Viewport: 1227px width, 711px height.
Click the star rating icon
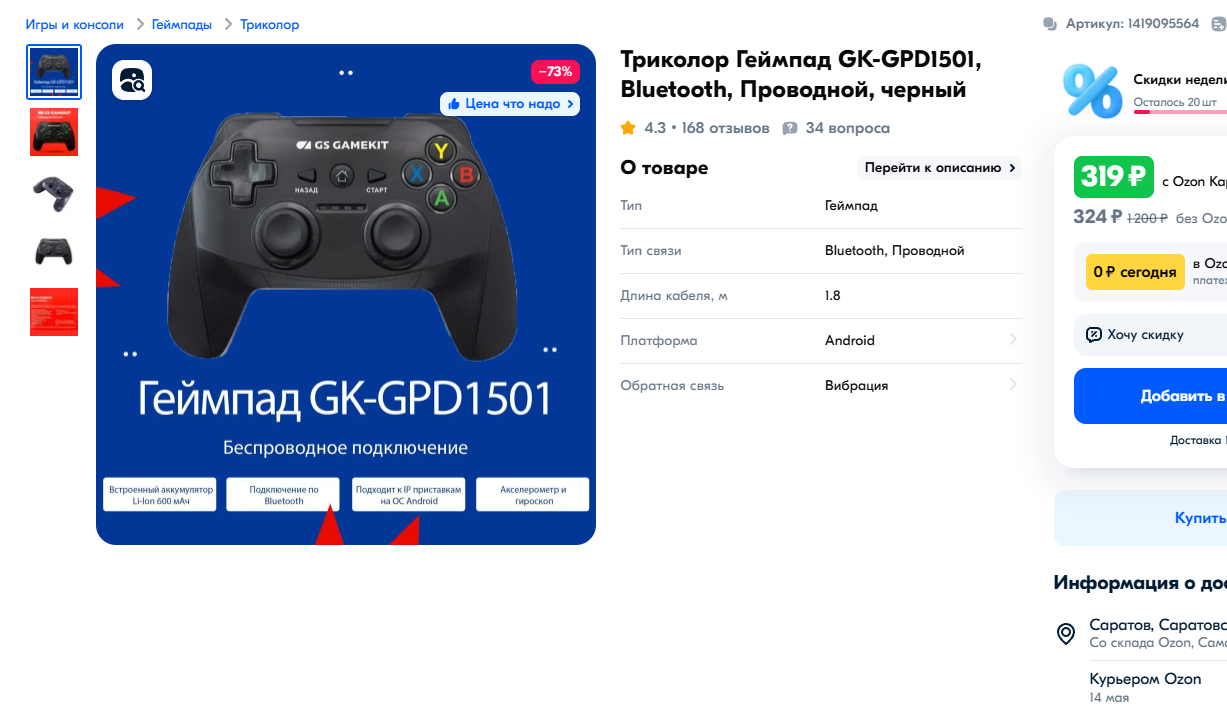pyautogui.click(x=628, y=128)
